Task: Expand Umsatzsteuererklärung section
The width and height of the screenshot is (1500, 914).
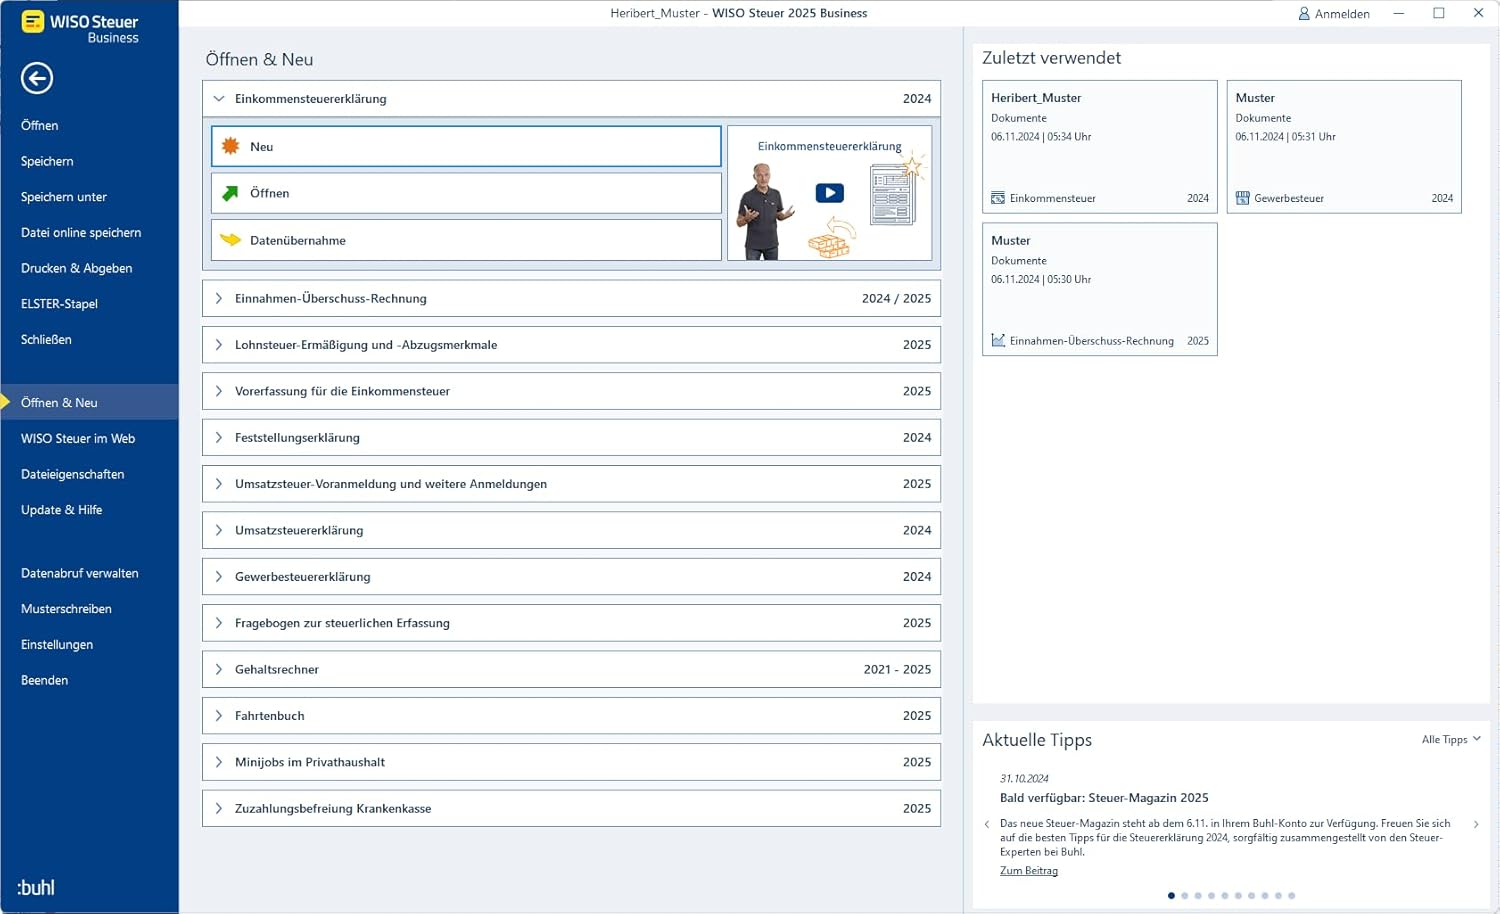Action: tap(219, 530)
